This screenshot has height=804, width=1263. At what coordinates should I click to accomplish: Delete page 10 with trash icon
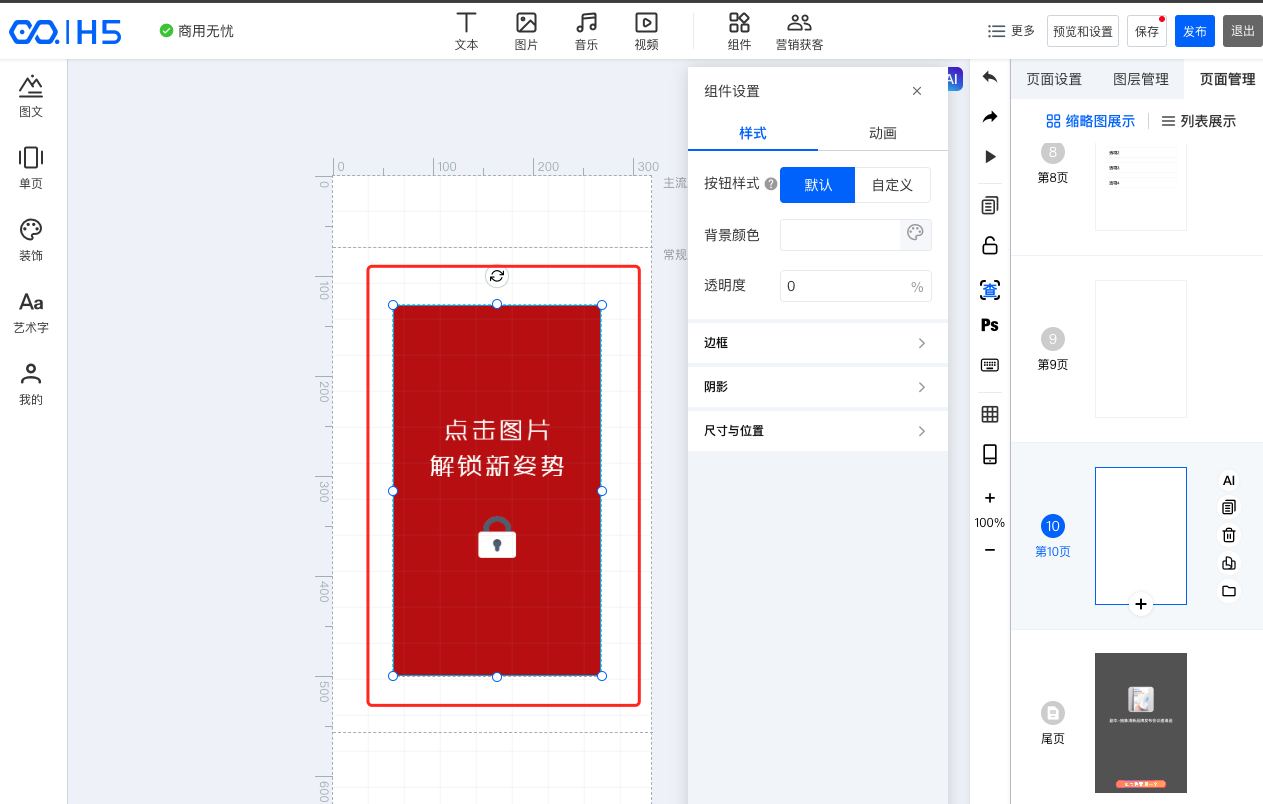(1229, 535)
